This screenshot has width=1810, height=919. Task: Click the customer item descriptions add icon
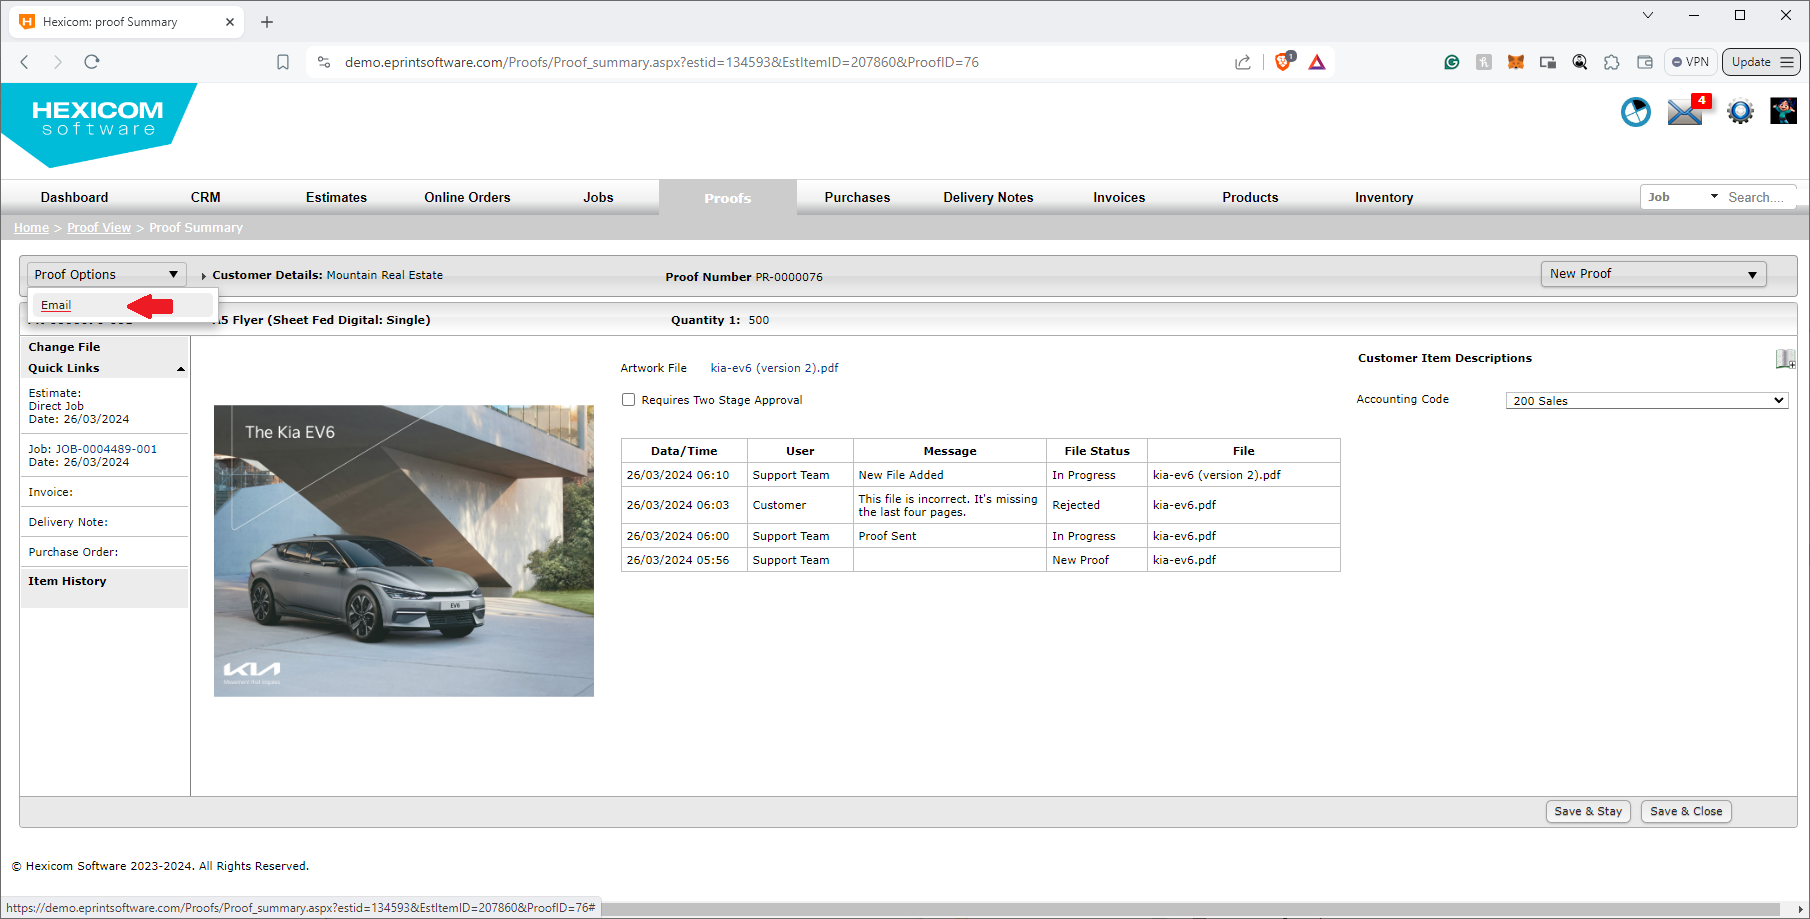click(1785, 359)
